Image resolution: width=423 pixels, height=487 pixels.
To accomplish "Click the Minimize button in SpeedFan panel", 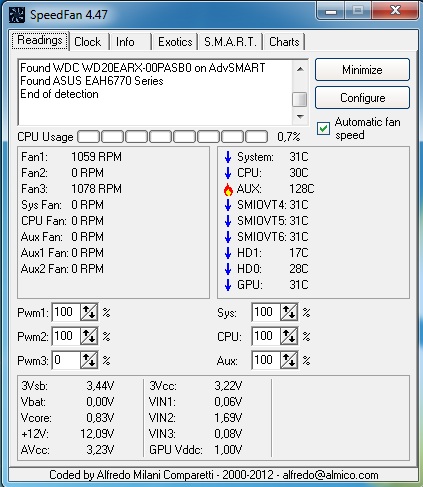I will [362, 70].
